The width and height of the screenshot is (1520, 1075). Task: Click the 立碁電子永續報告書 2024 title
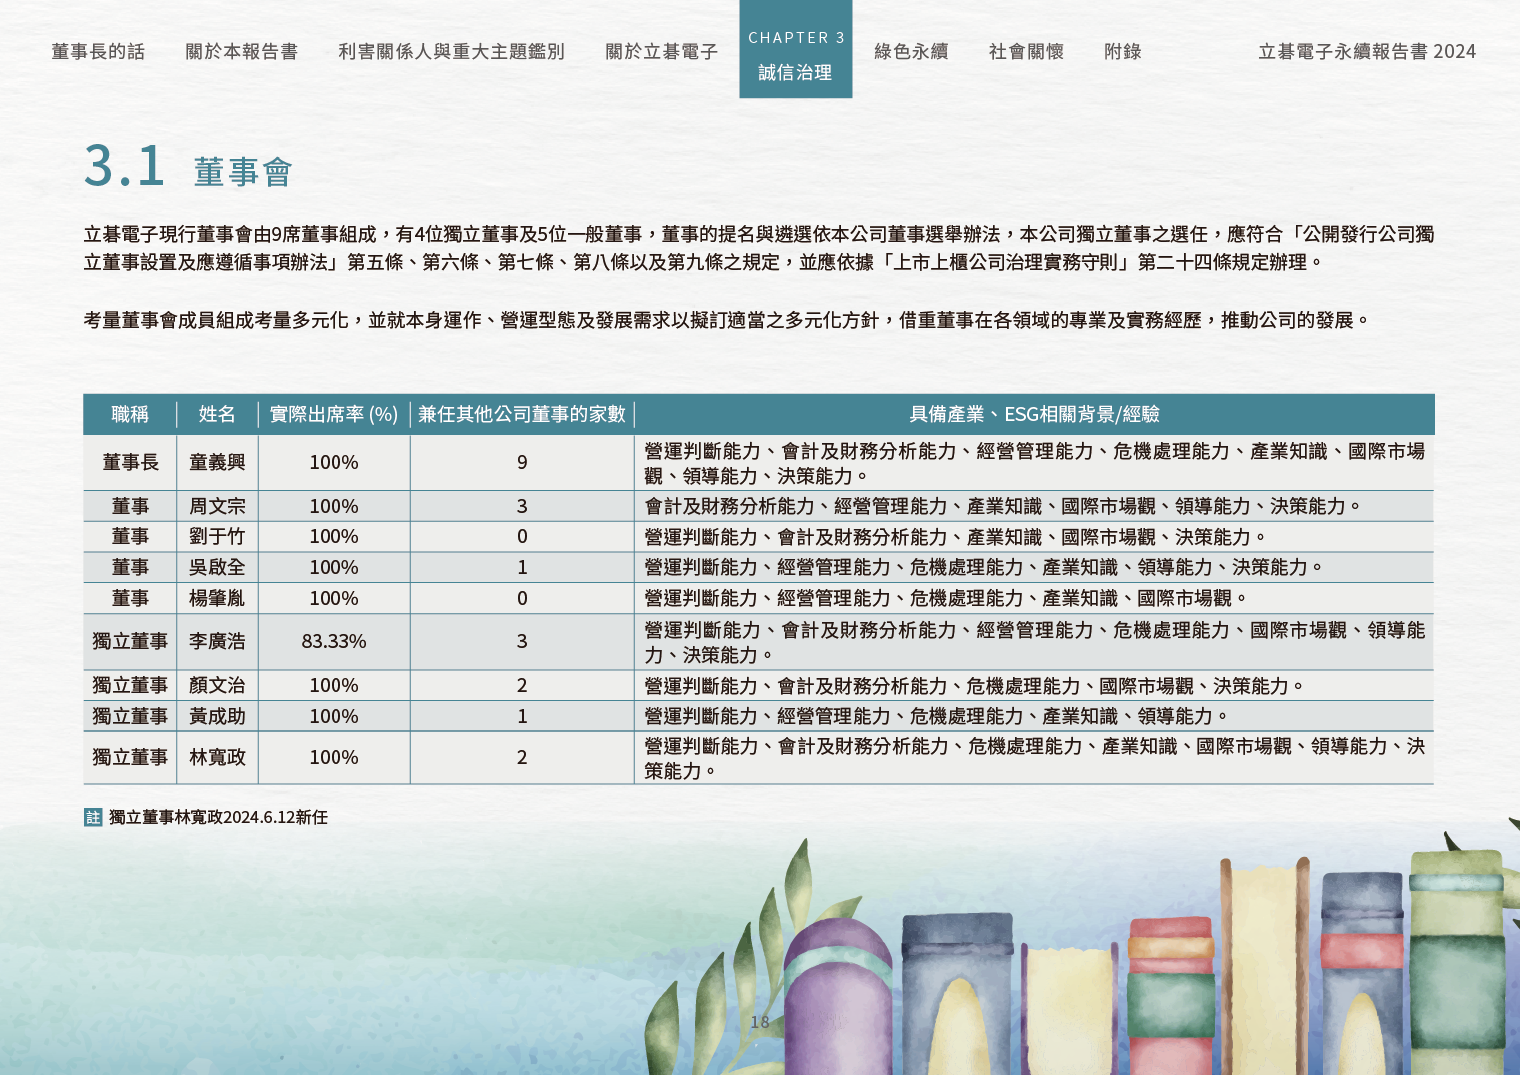tap(1367, 51)
